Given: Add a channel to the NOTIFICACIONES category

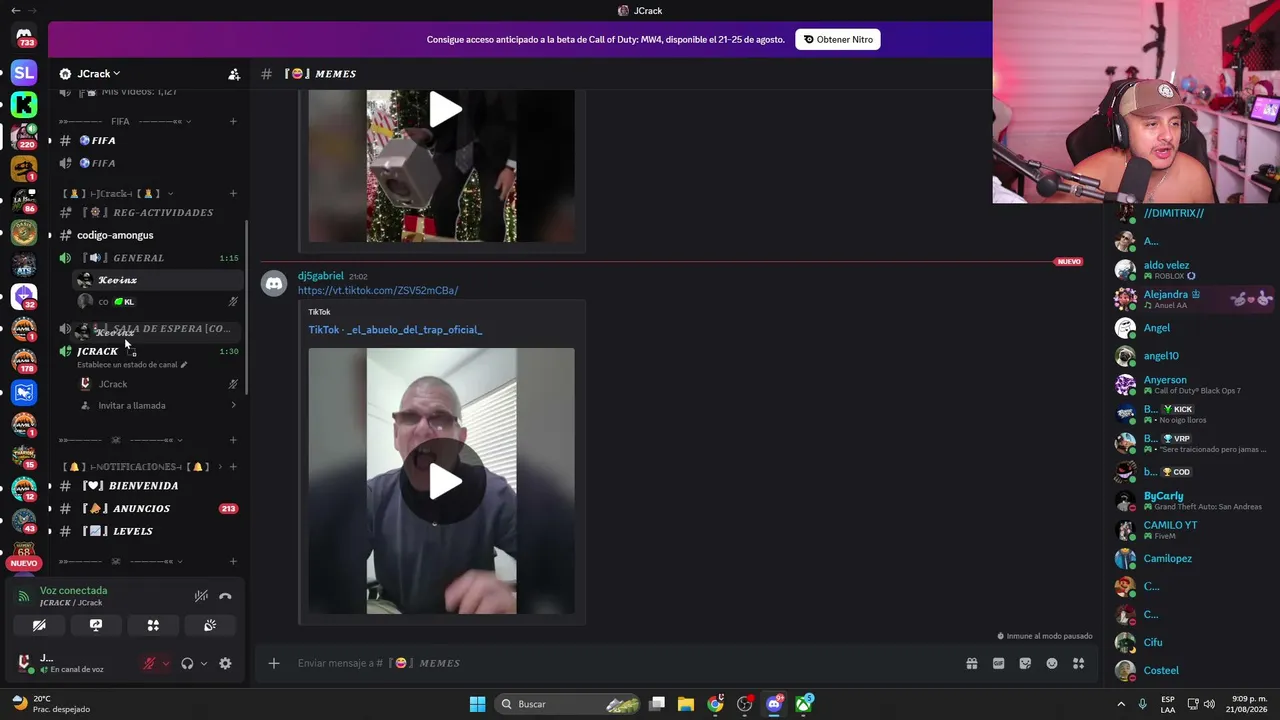Looking at the screenshot, I should (x=233, y=467).
